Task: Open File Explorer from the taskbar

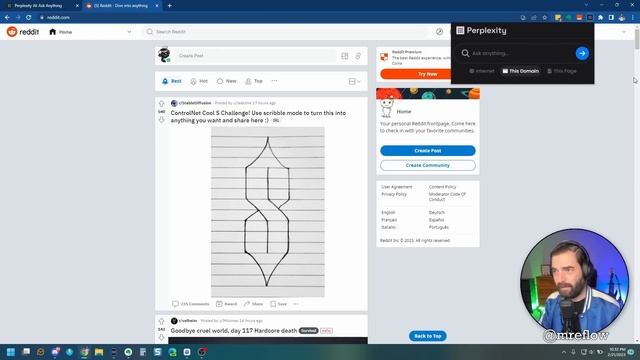Action: 99,352
